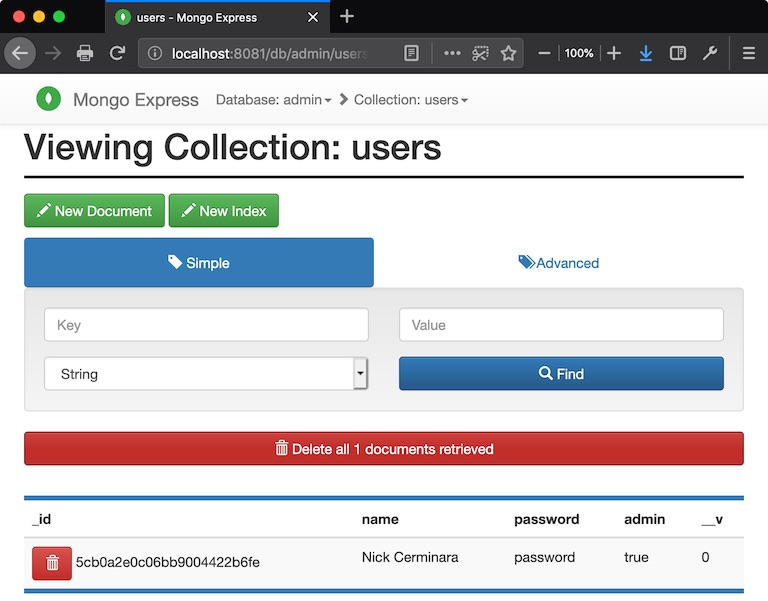Sort by the name column header
The image size is (768, 601).
tap(380, 519)
